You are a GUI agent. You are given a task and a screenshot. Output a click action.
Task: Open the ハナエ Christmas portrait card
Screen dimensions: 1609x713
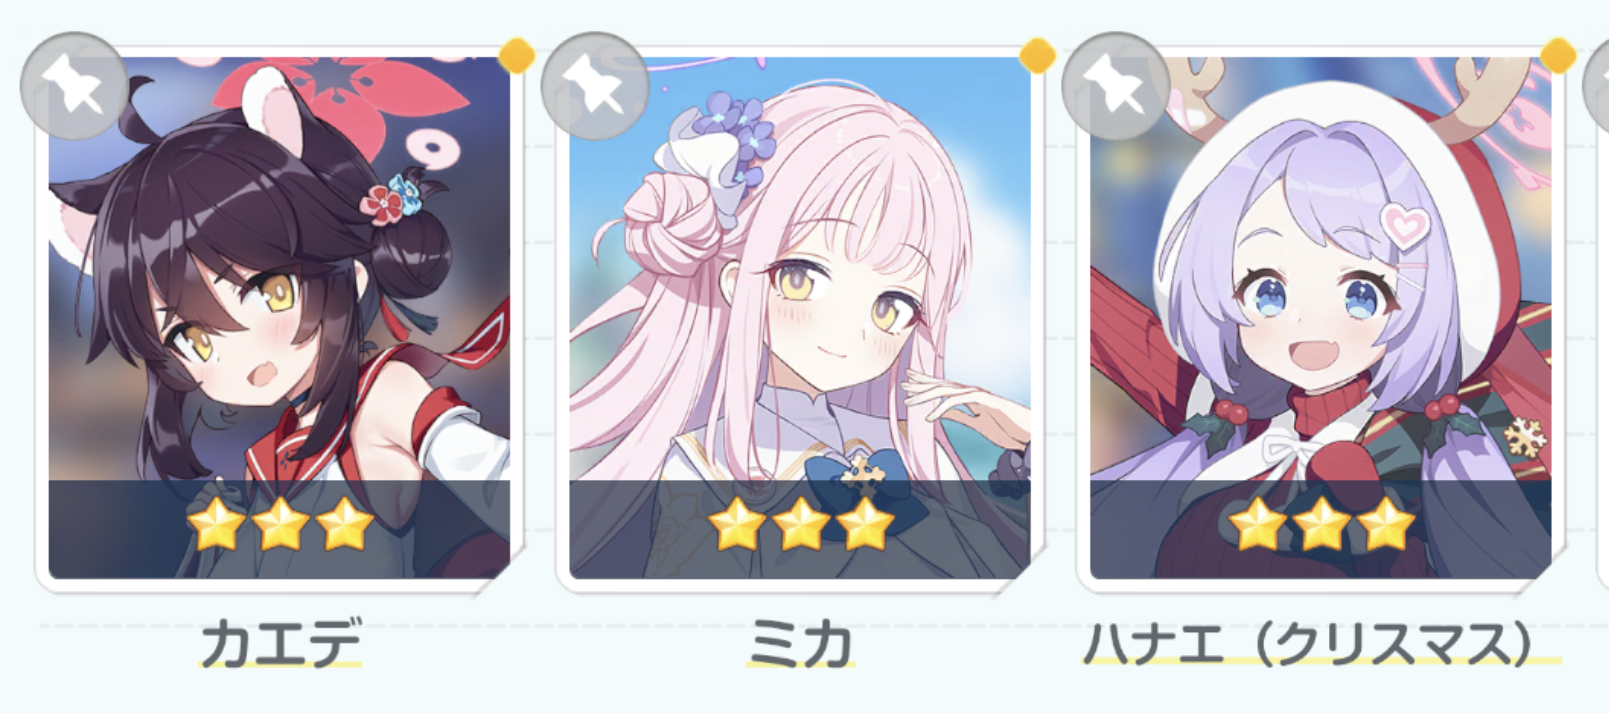pyautogui.click(x=1320, y=318)
